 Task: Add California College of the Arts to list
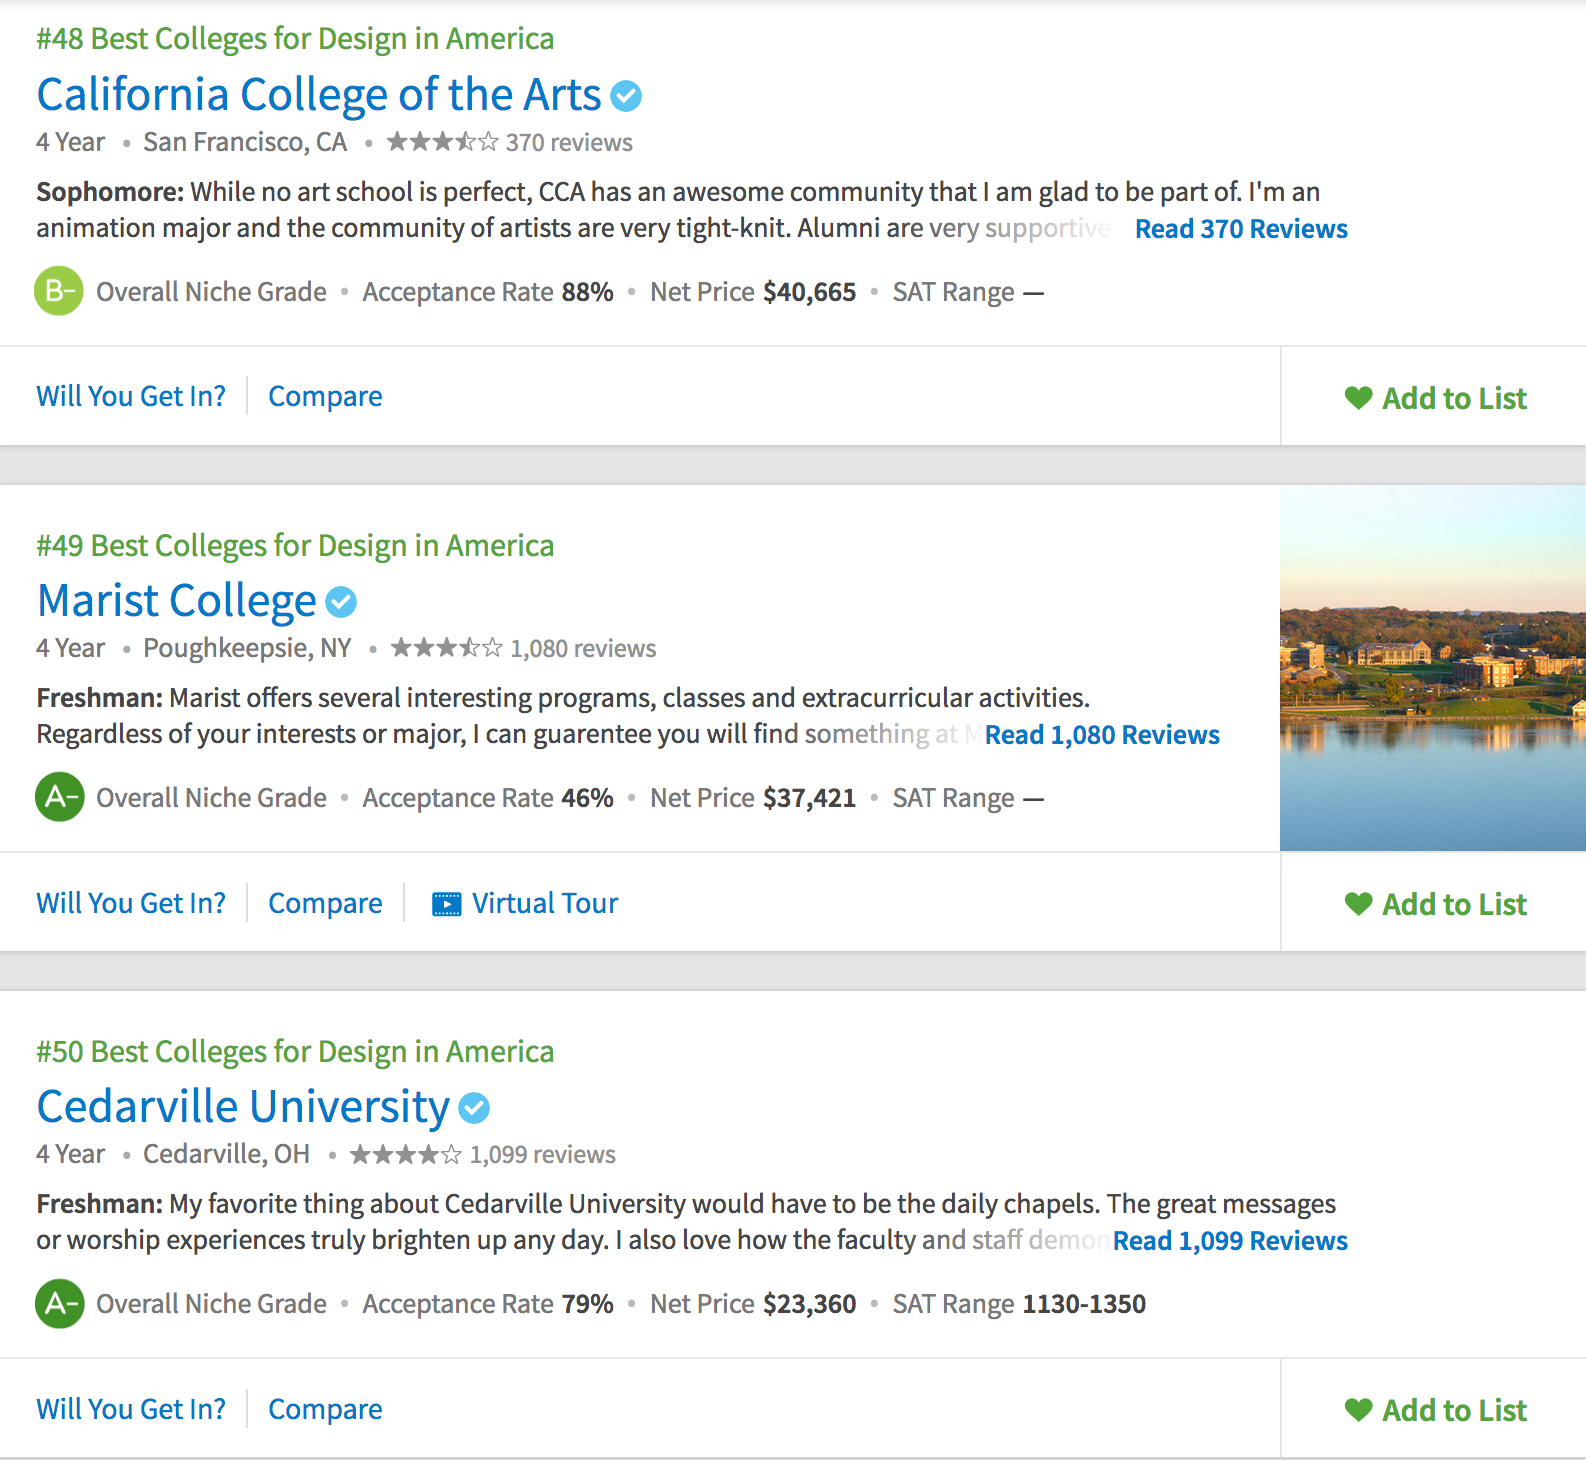pos(1435,398)
